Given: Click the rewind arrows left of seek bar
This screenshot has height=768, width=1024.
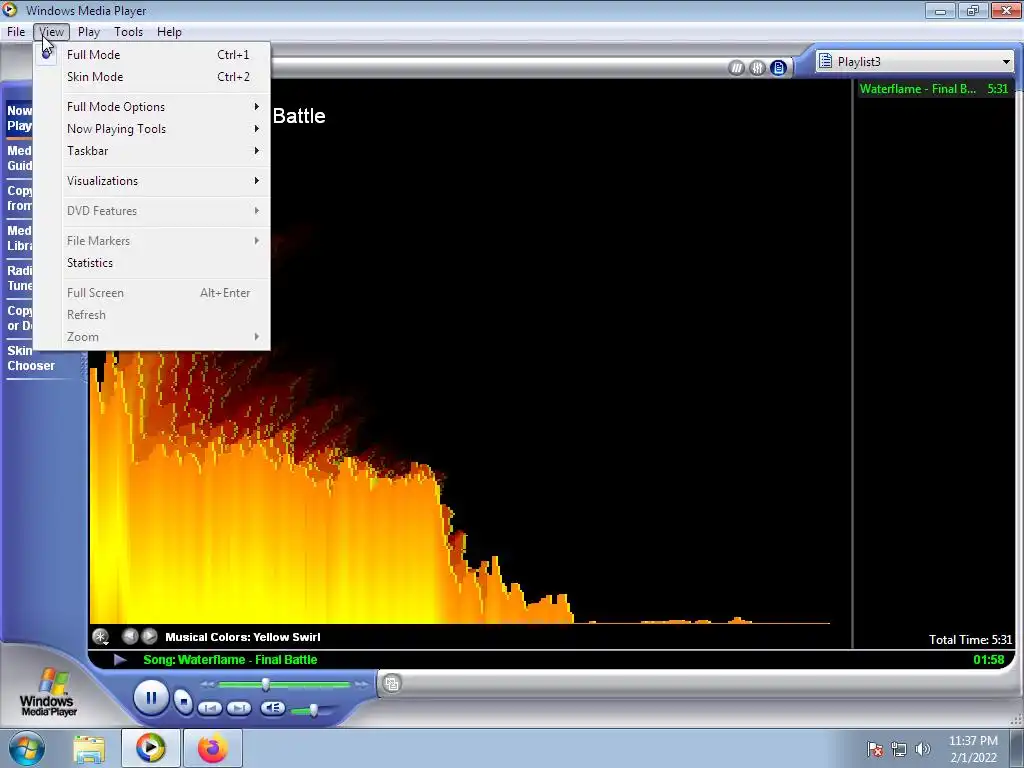Looking at the screenshot, I should click(208, 684).
